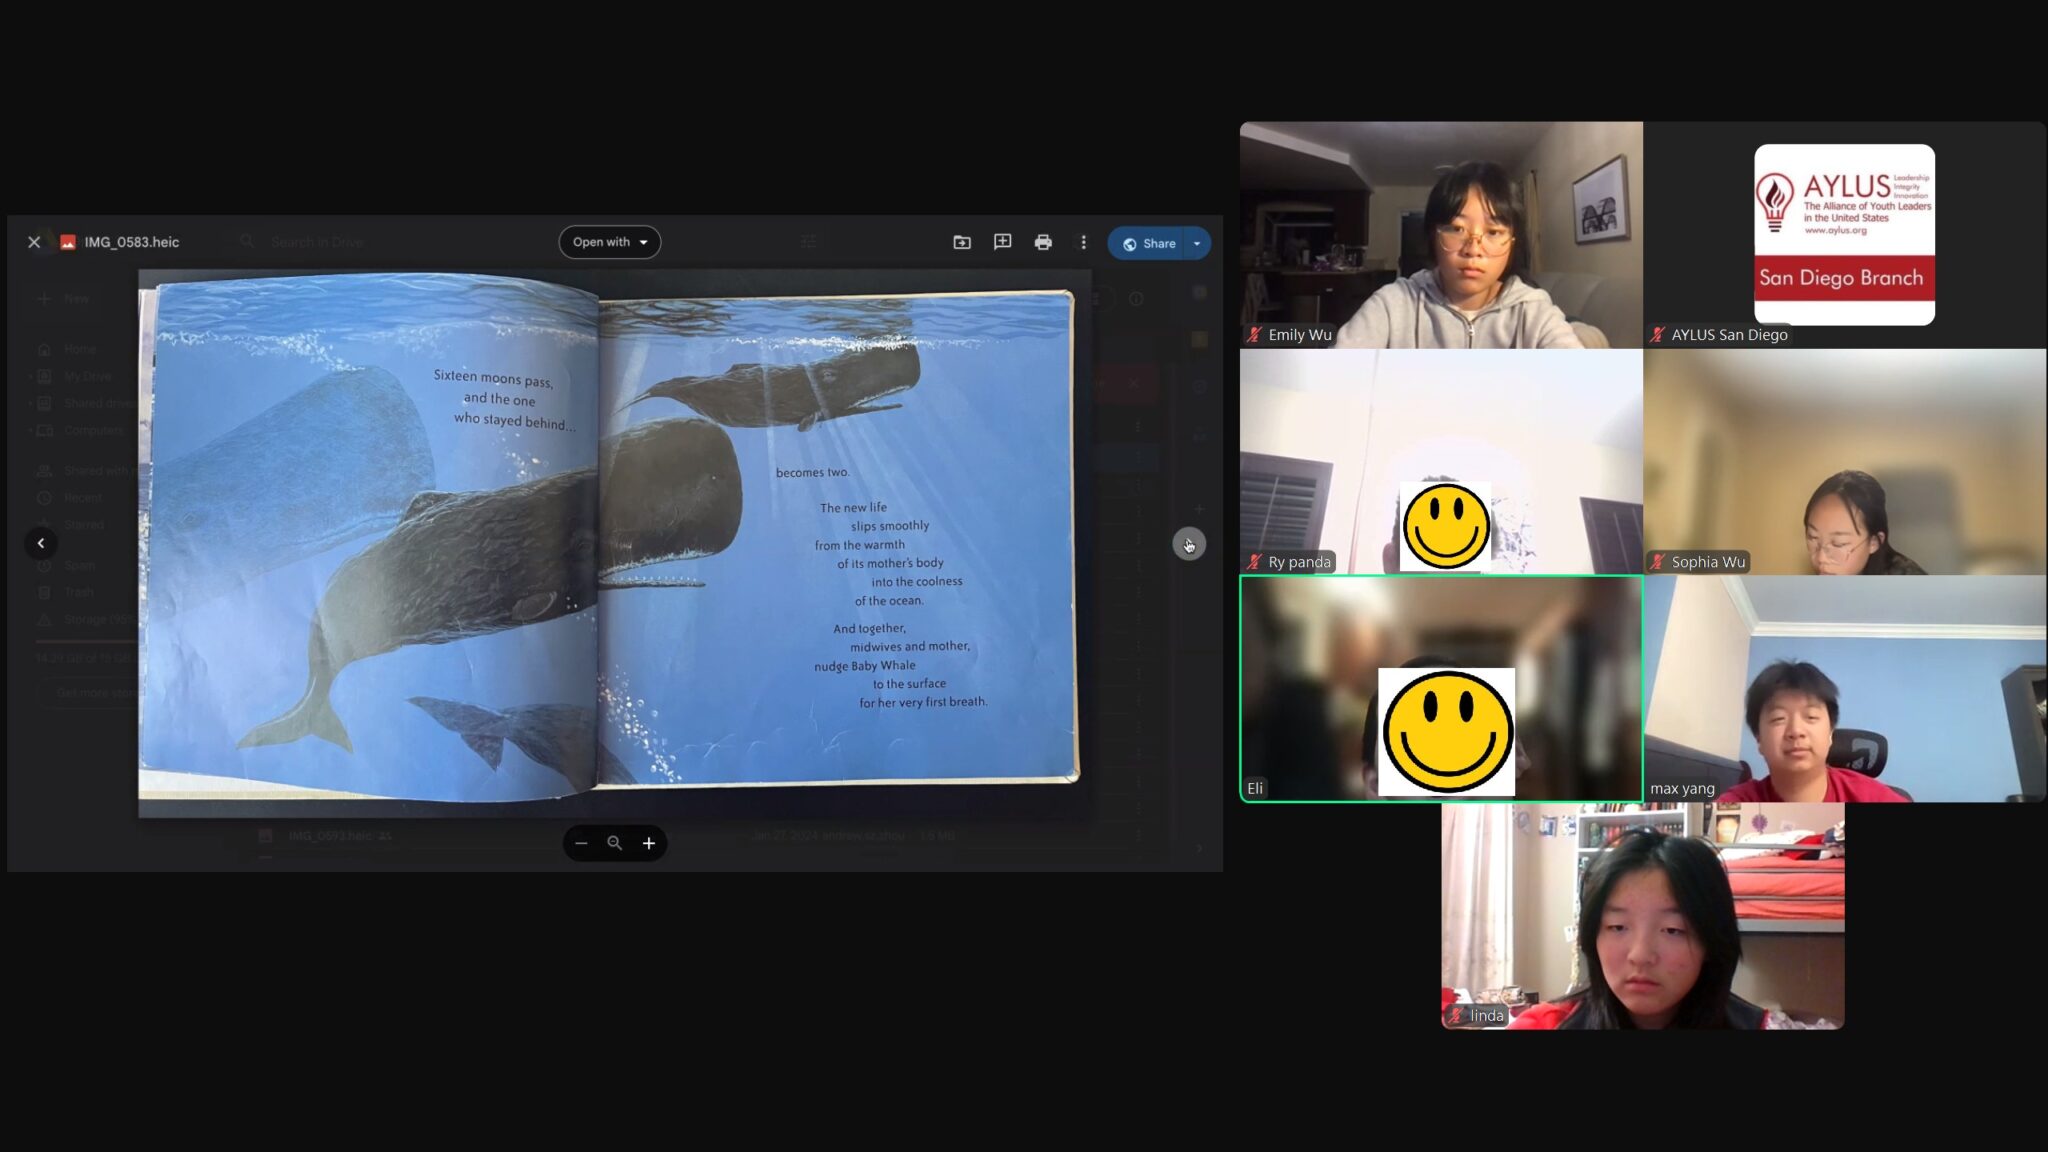This screenshot has height=1152, width=2048.
Task: Select linda's video tile
Action: click(x=1643, y=916)
